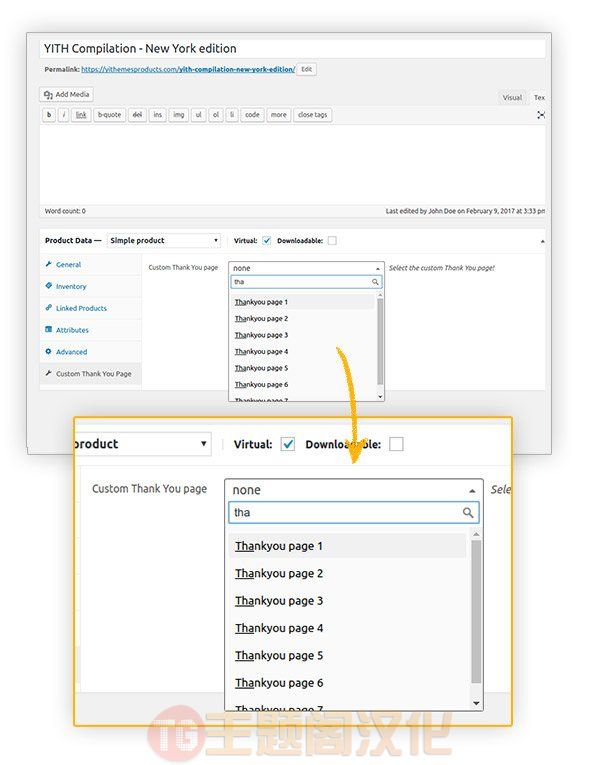This screenshot has width=600, height=765.
Task: Click inside the content editor area
Action: [292, 164]
